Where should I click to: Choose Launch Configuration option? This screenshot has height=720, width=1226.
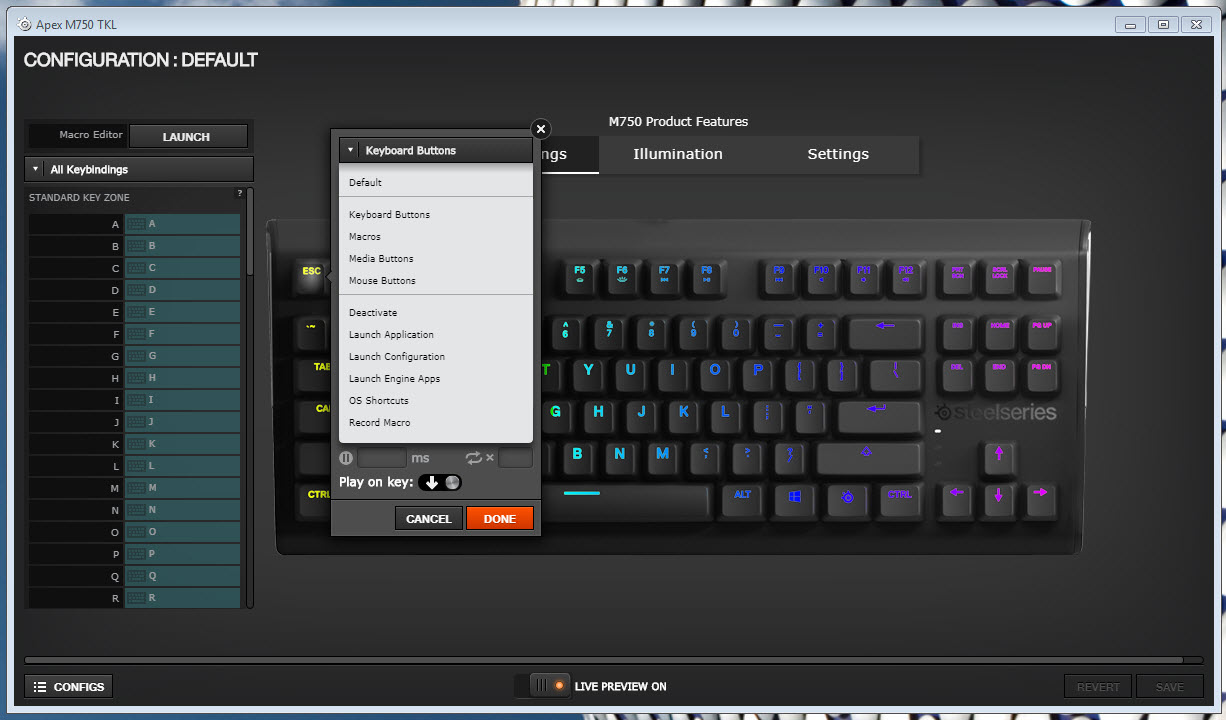pyautogui.click(x=397, y=357)
